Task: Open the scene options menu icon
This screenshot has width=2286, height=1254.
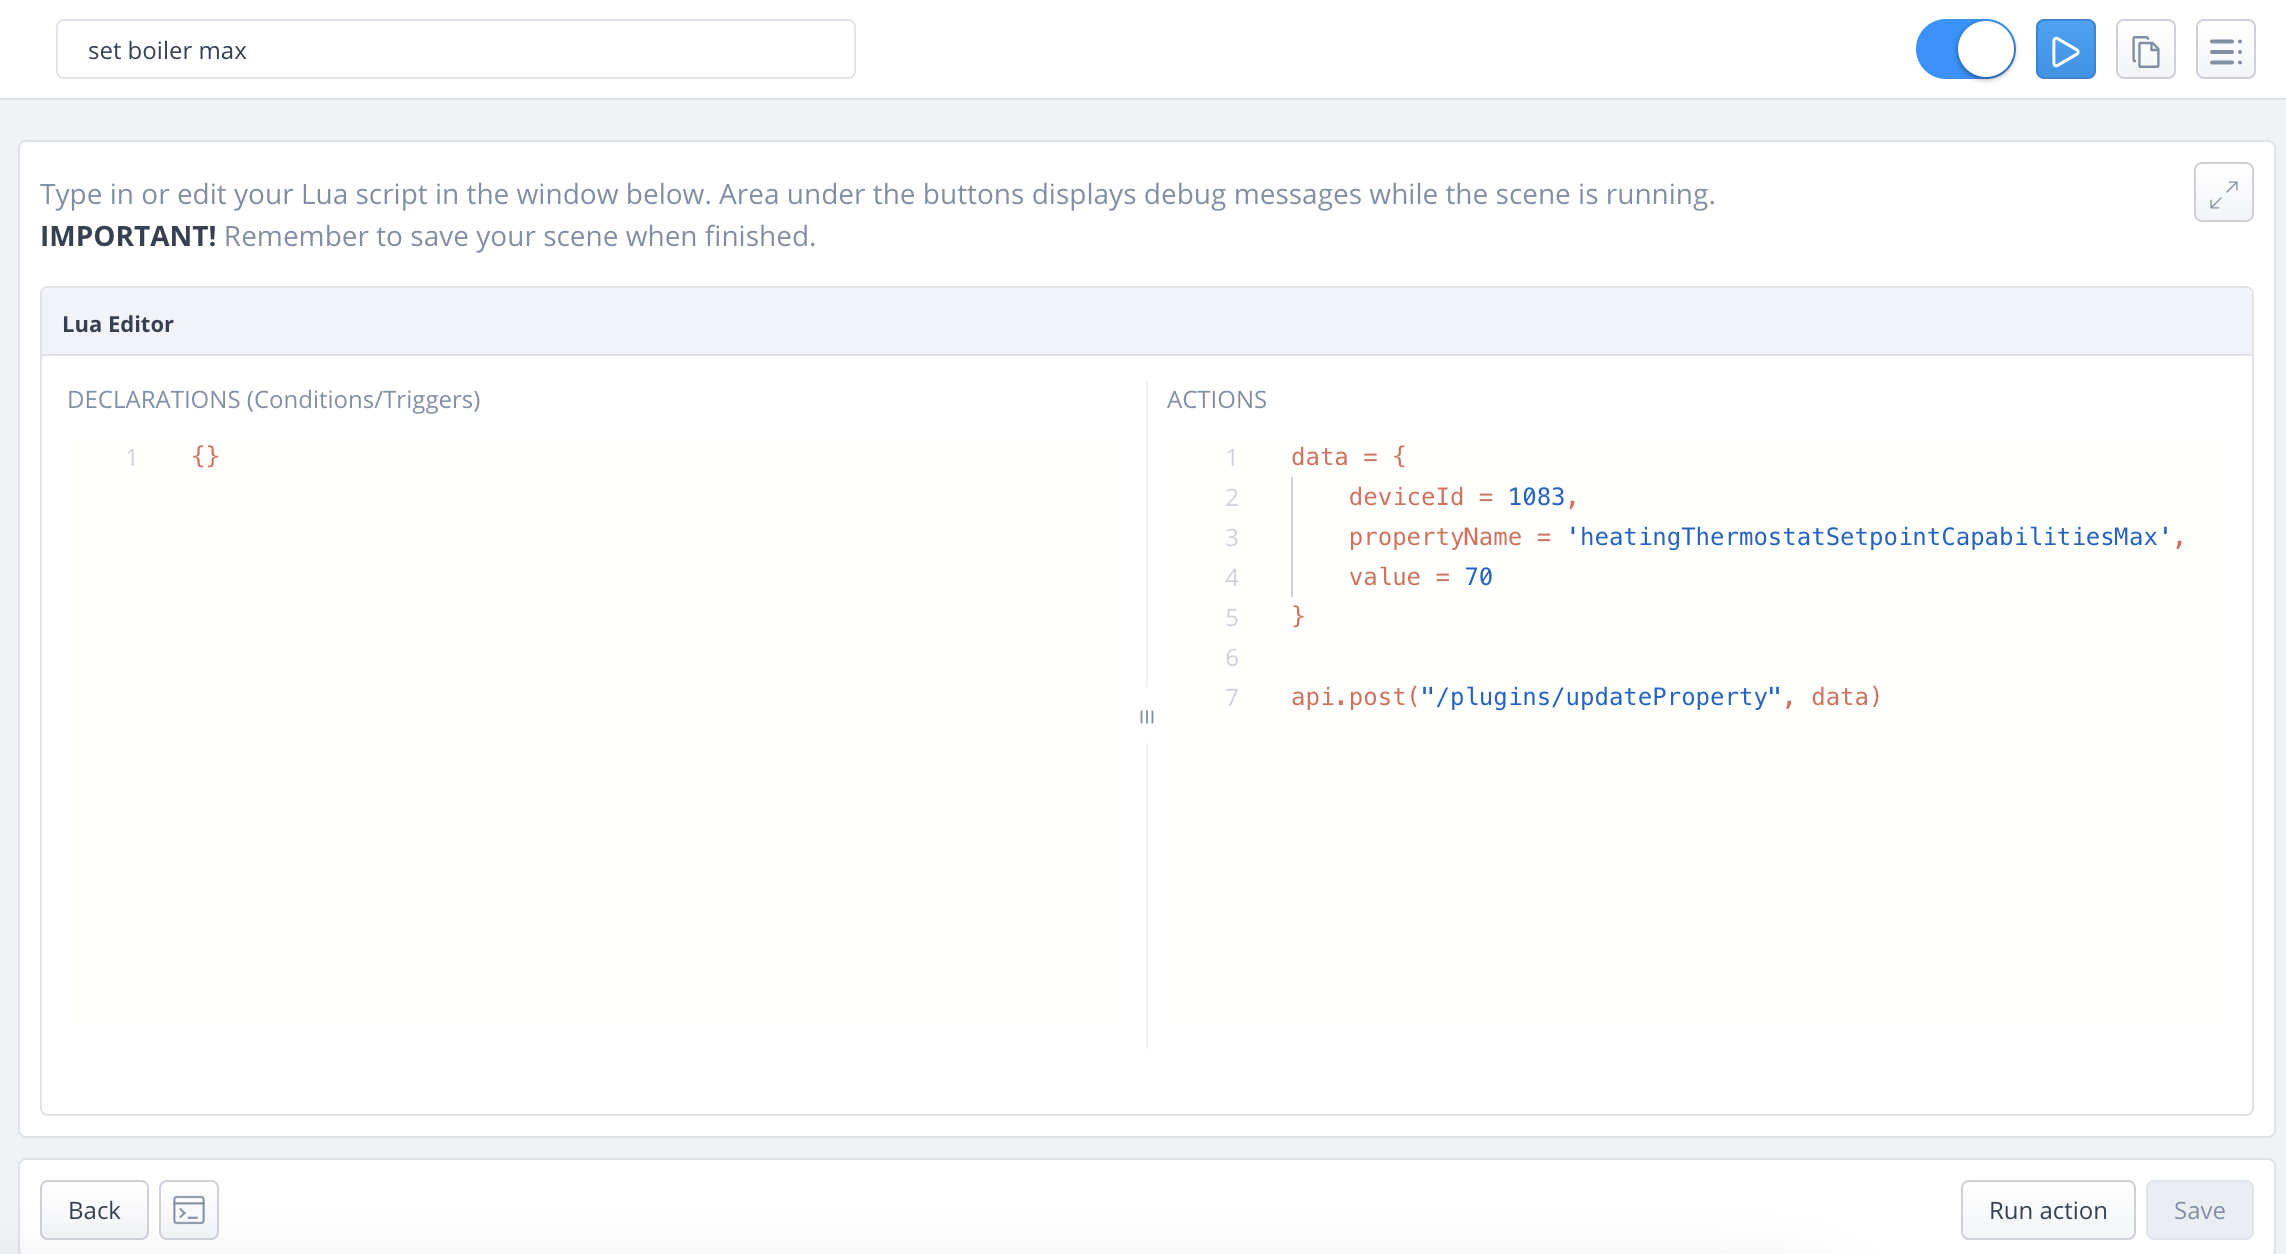Action: tap(2225, 50)
